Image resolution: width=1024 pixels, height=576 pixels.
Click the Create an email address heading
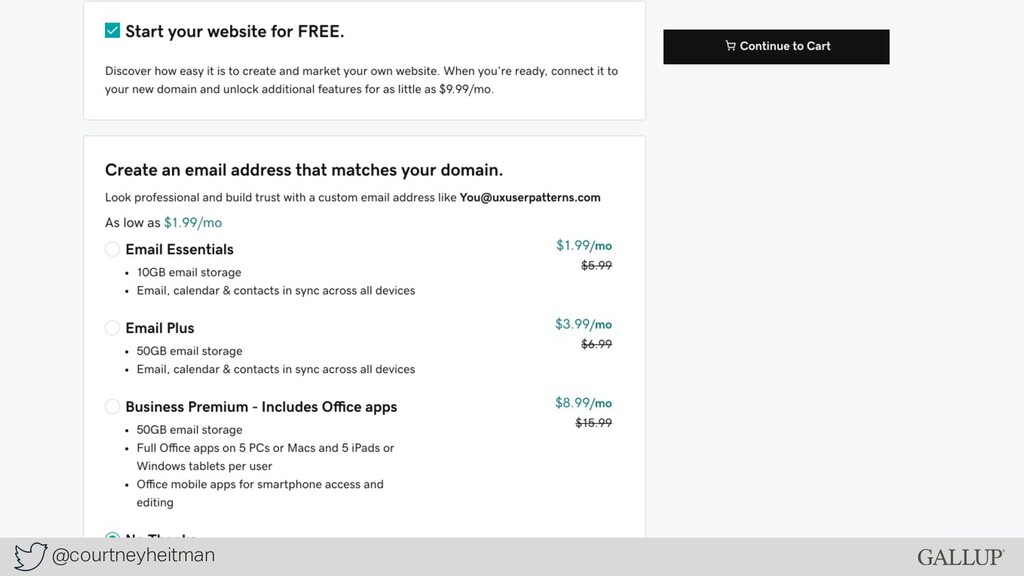[x=304, y=170]
